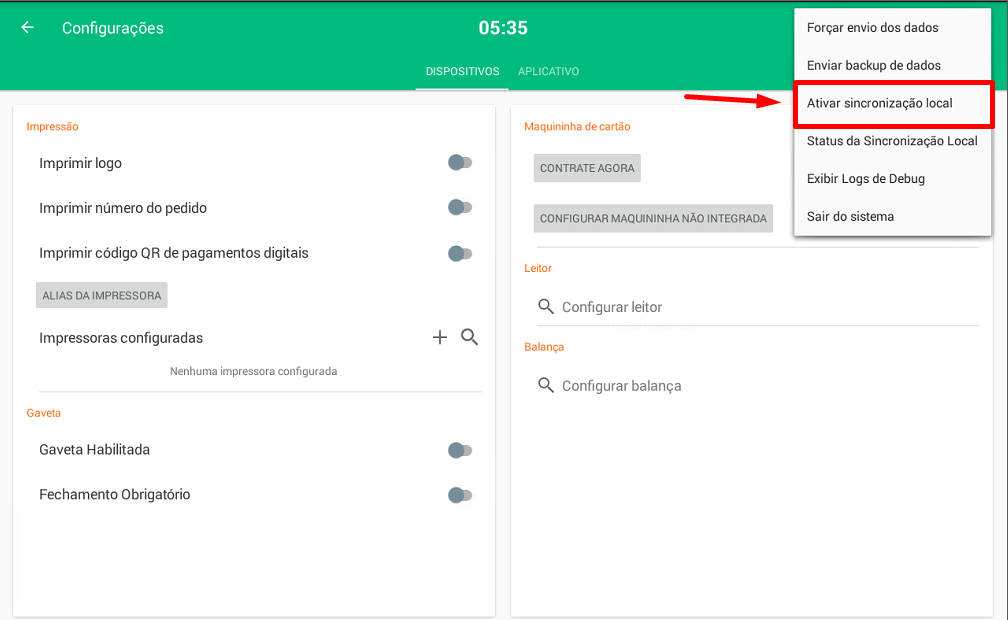Click the magnifier icon beside Configurar balança
This screenshot has width=1008, height=620.
(x=546, y=385)
